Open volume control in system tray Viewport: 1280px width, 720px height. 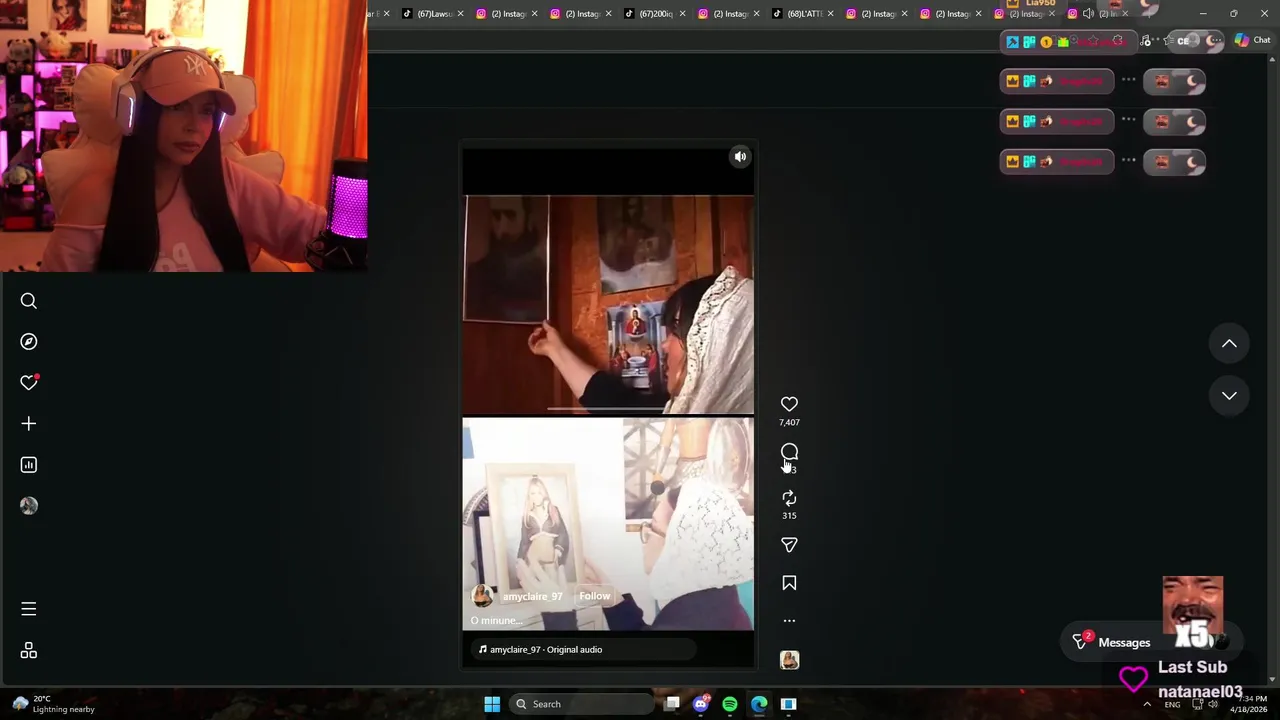tap(1213, 704)
